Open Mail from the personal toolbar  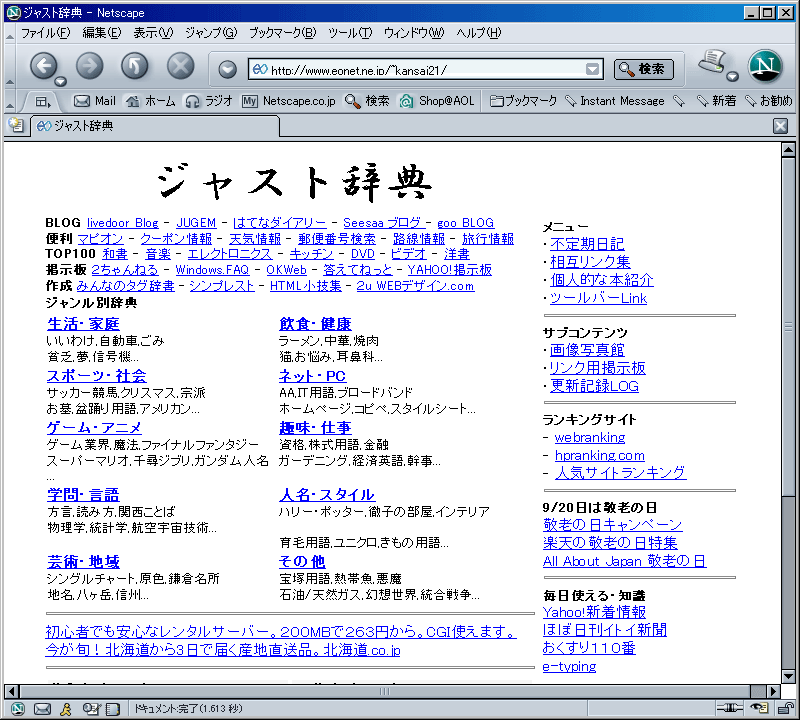(94, 101)
